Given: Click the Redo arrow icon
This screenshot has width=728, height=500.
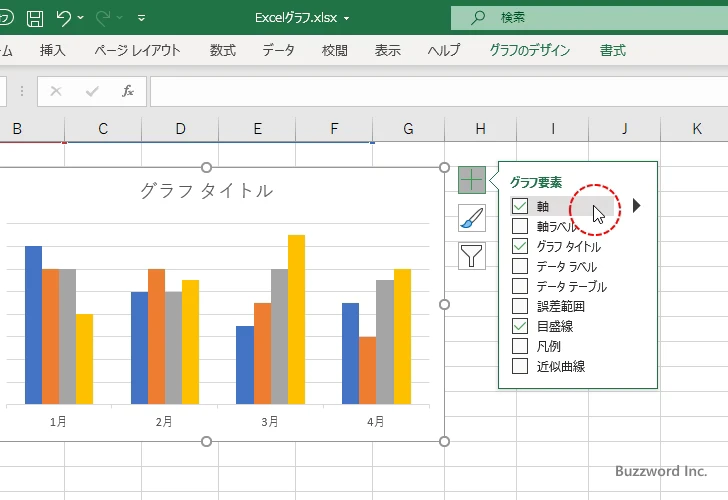Looking at the screenshot, I should [x=103, y=18].
